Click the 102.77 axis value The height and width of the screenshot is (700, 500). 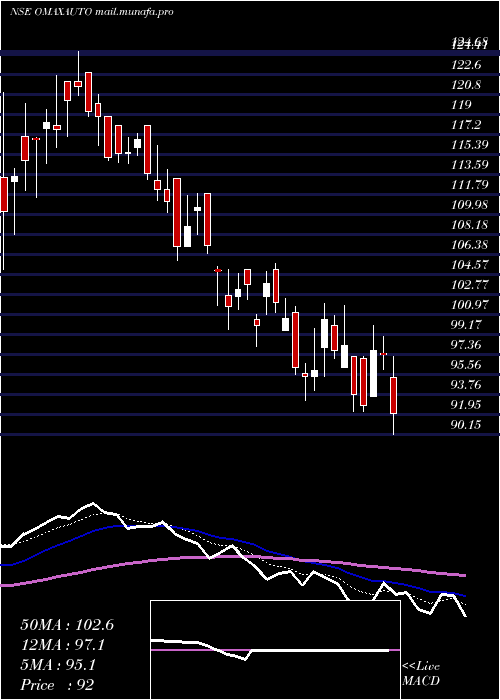tap(469, 284)
